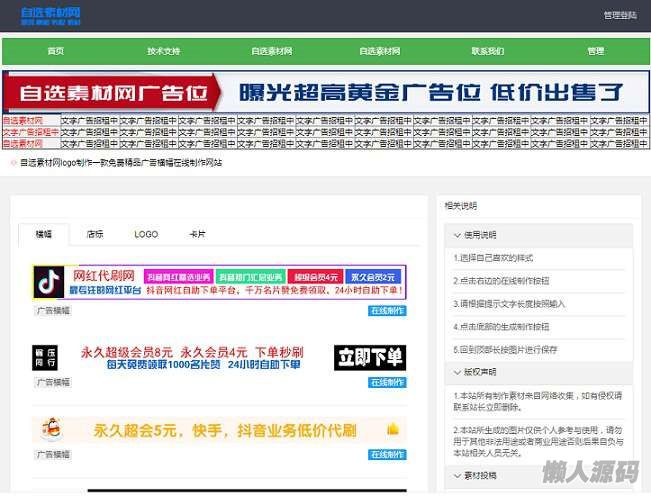651x496 pixels.
Task: Click the black 立即下单 badge in second banner
Action: click(x=369, y=357)
